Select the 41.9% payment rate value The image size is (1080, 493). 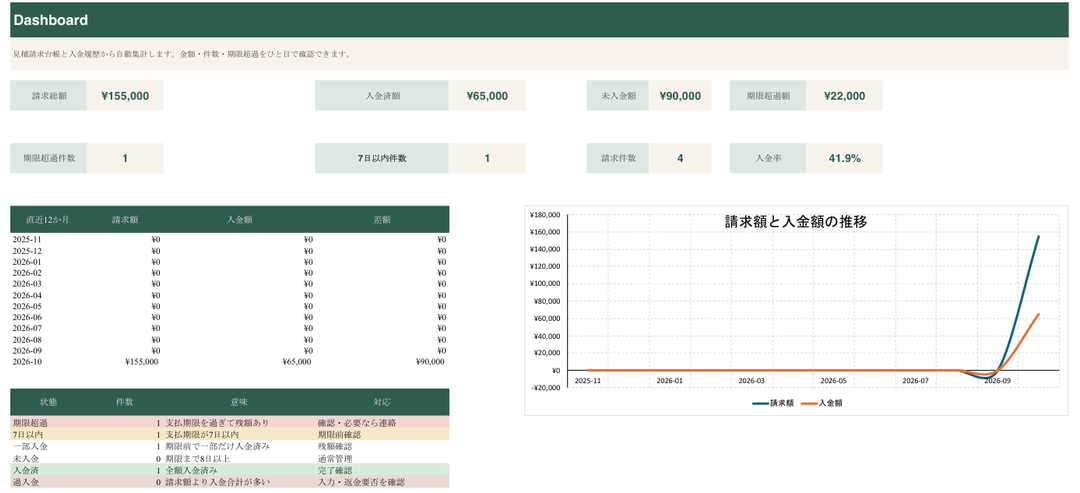844,158
